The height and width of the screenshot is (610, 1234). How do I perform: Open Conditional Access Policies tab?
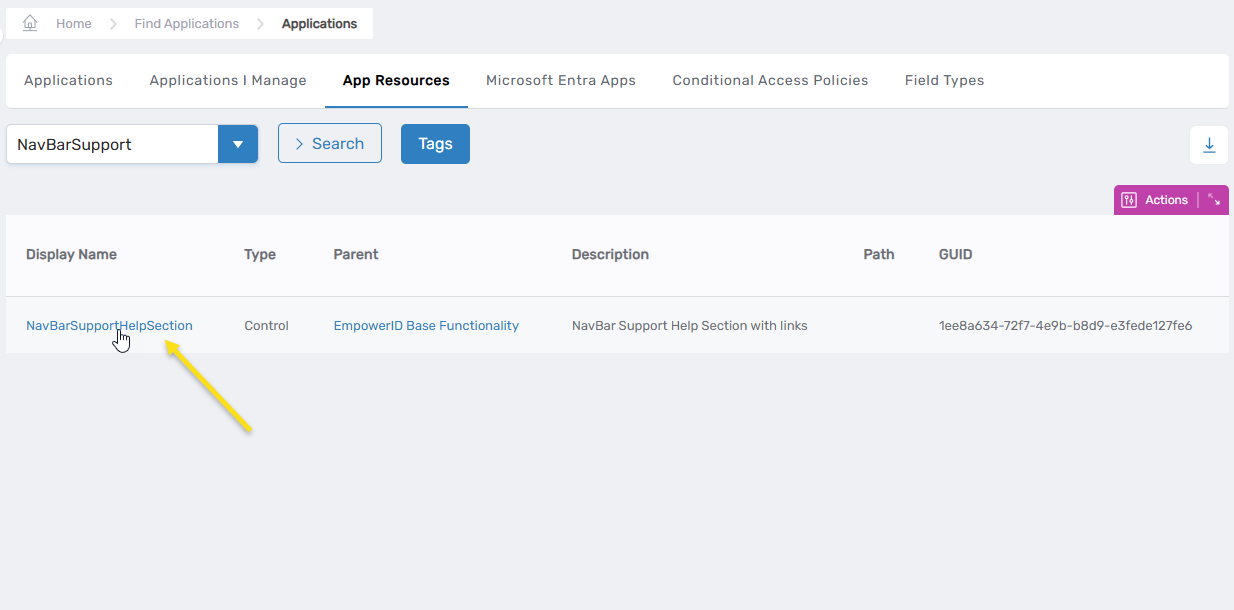click(770, 80)
